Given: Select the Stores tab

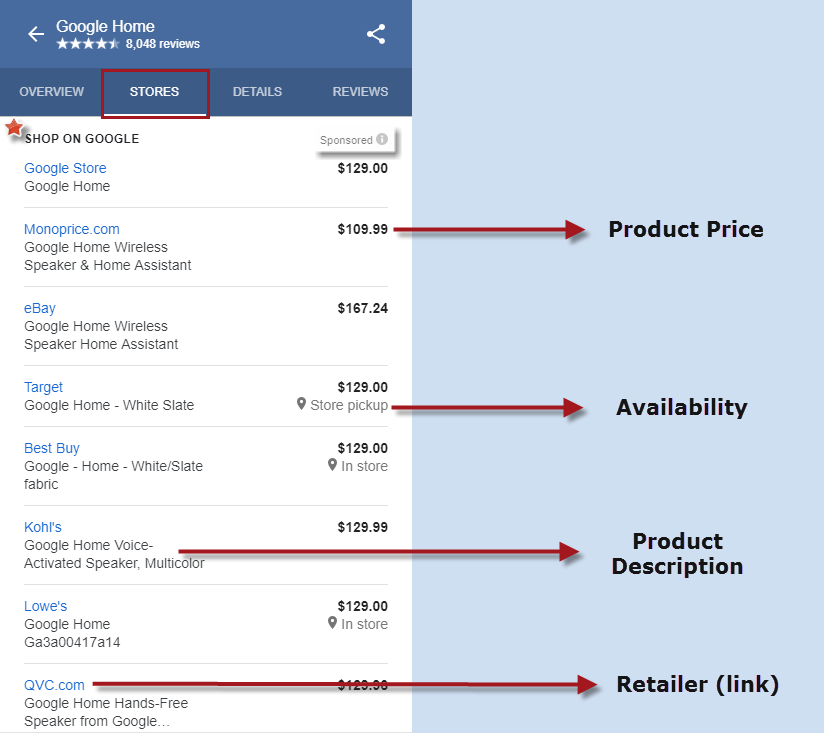Looking at the screenshot, I should coord(155,92).
